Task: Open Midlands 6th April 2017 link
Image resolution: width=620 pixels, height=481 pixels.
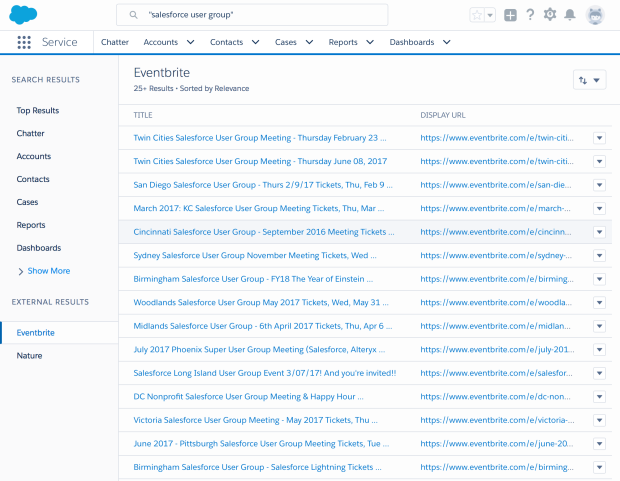Action: [263, 326]
